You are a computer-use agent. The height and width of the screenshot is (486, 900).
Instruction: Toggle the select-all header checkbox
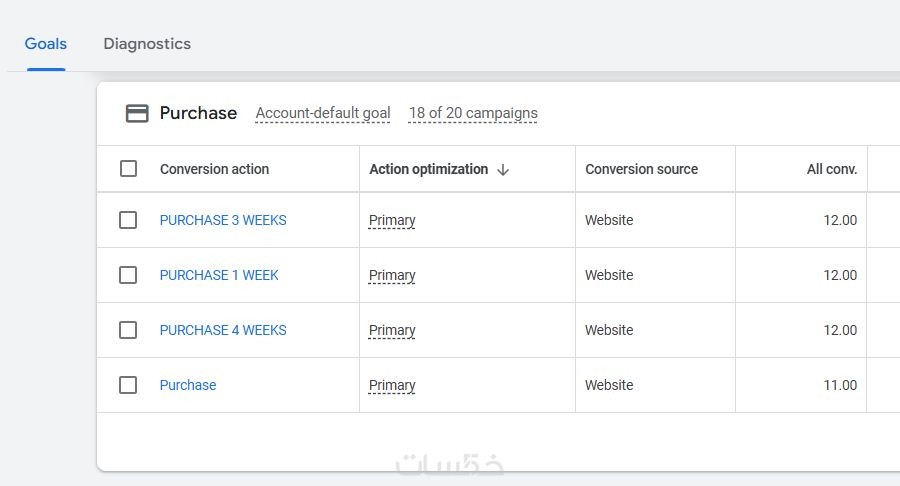128,169
